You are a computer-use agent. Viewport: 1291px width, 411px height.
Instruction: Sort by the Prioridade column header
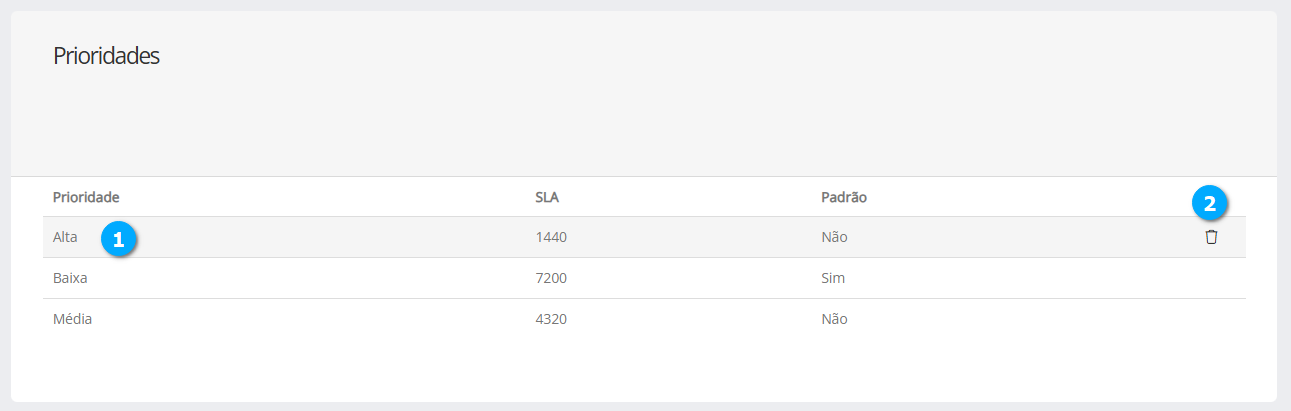[x=86, y=197]
